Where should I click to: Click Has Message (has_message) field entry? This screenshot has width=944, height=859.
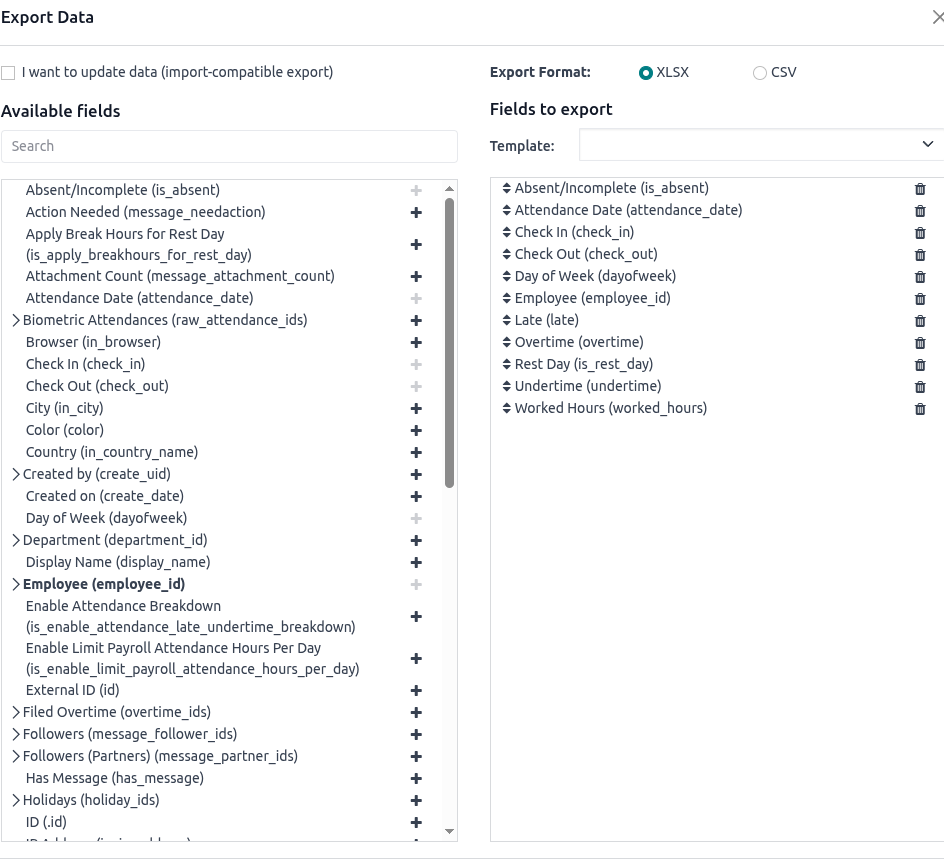pyautogui.click(x=114, y=778)
